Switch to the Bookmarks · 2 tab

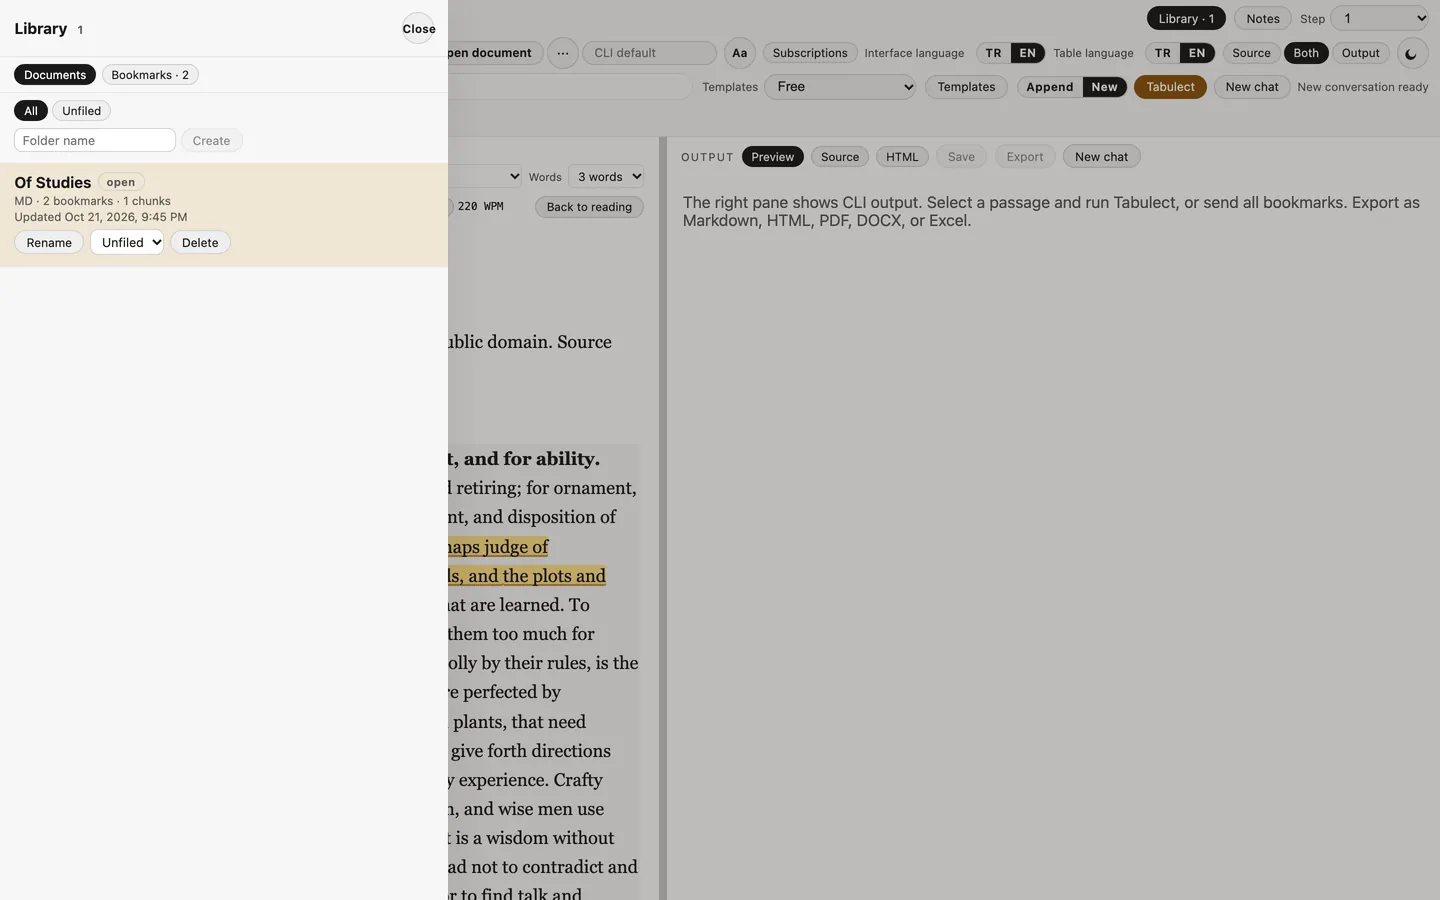[x=150, y=75]
